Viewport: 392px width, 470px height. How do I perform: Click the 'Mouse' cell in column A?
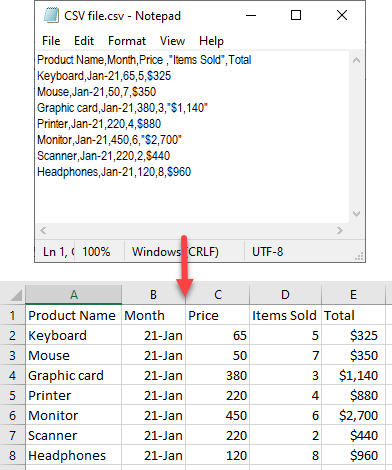[x=74, y=355]
